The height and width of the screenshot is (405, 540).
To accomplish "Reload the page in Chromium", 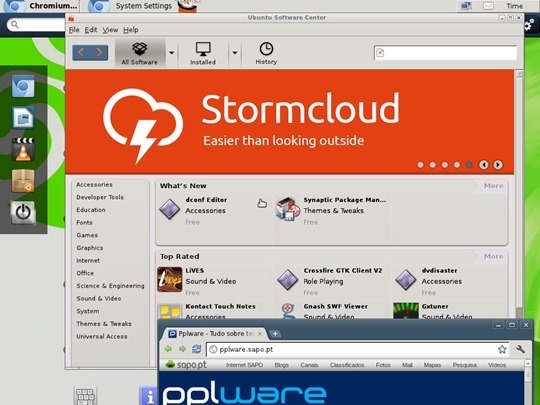I will (x=197, y=350).
